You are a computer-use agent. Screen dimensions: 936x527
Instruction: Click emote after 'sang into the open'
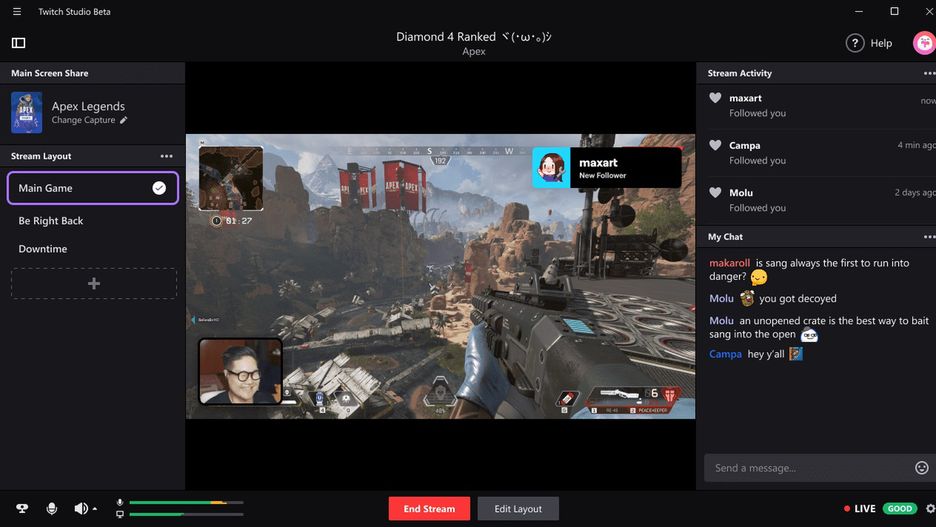click(809, 335)
